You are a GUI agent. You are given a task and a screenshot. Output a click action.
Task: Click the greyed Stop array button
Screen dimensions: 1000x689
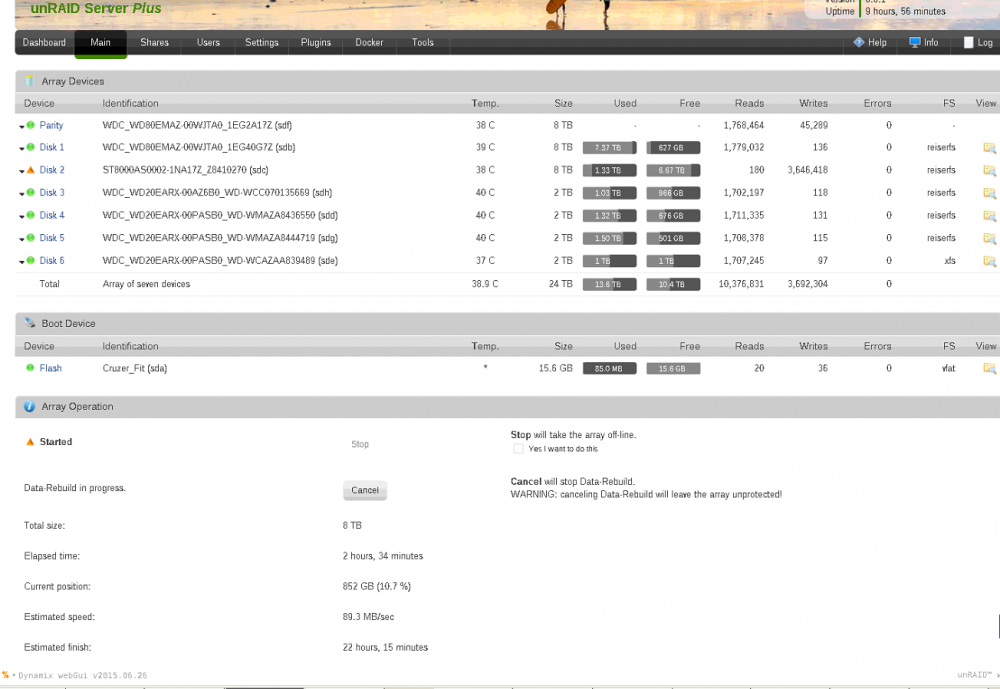(360, 444)
